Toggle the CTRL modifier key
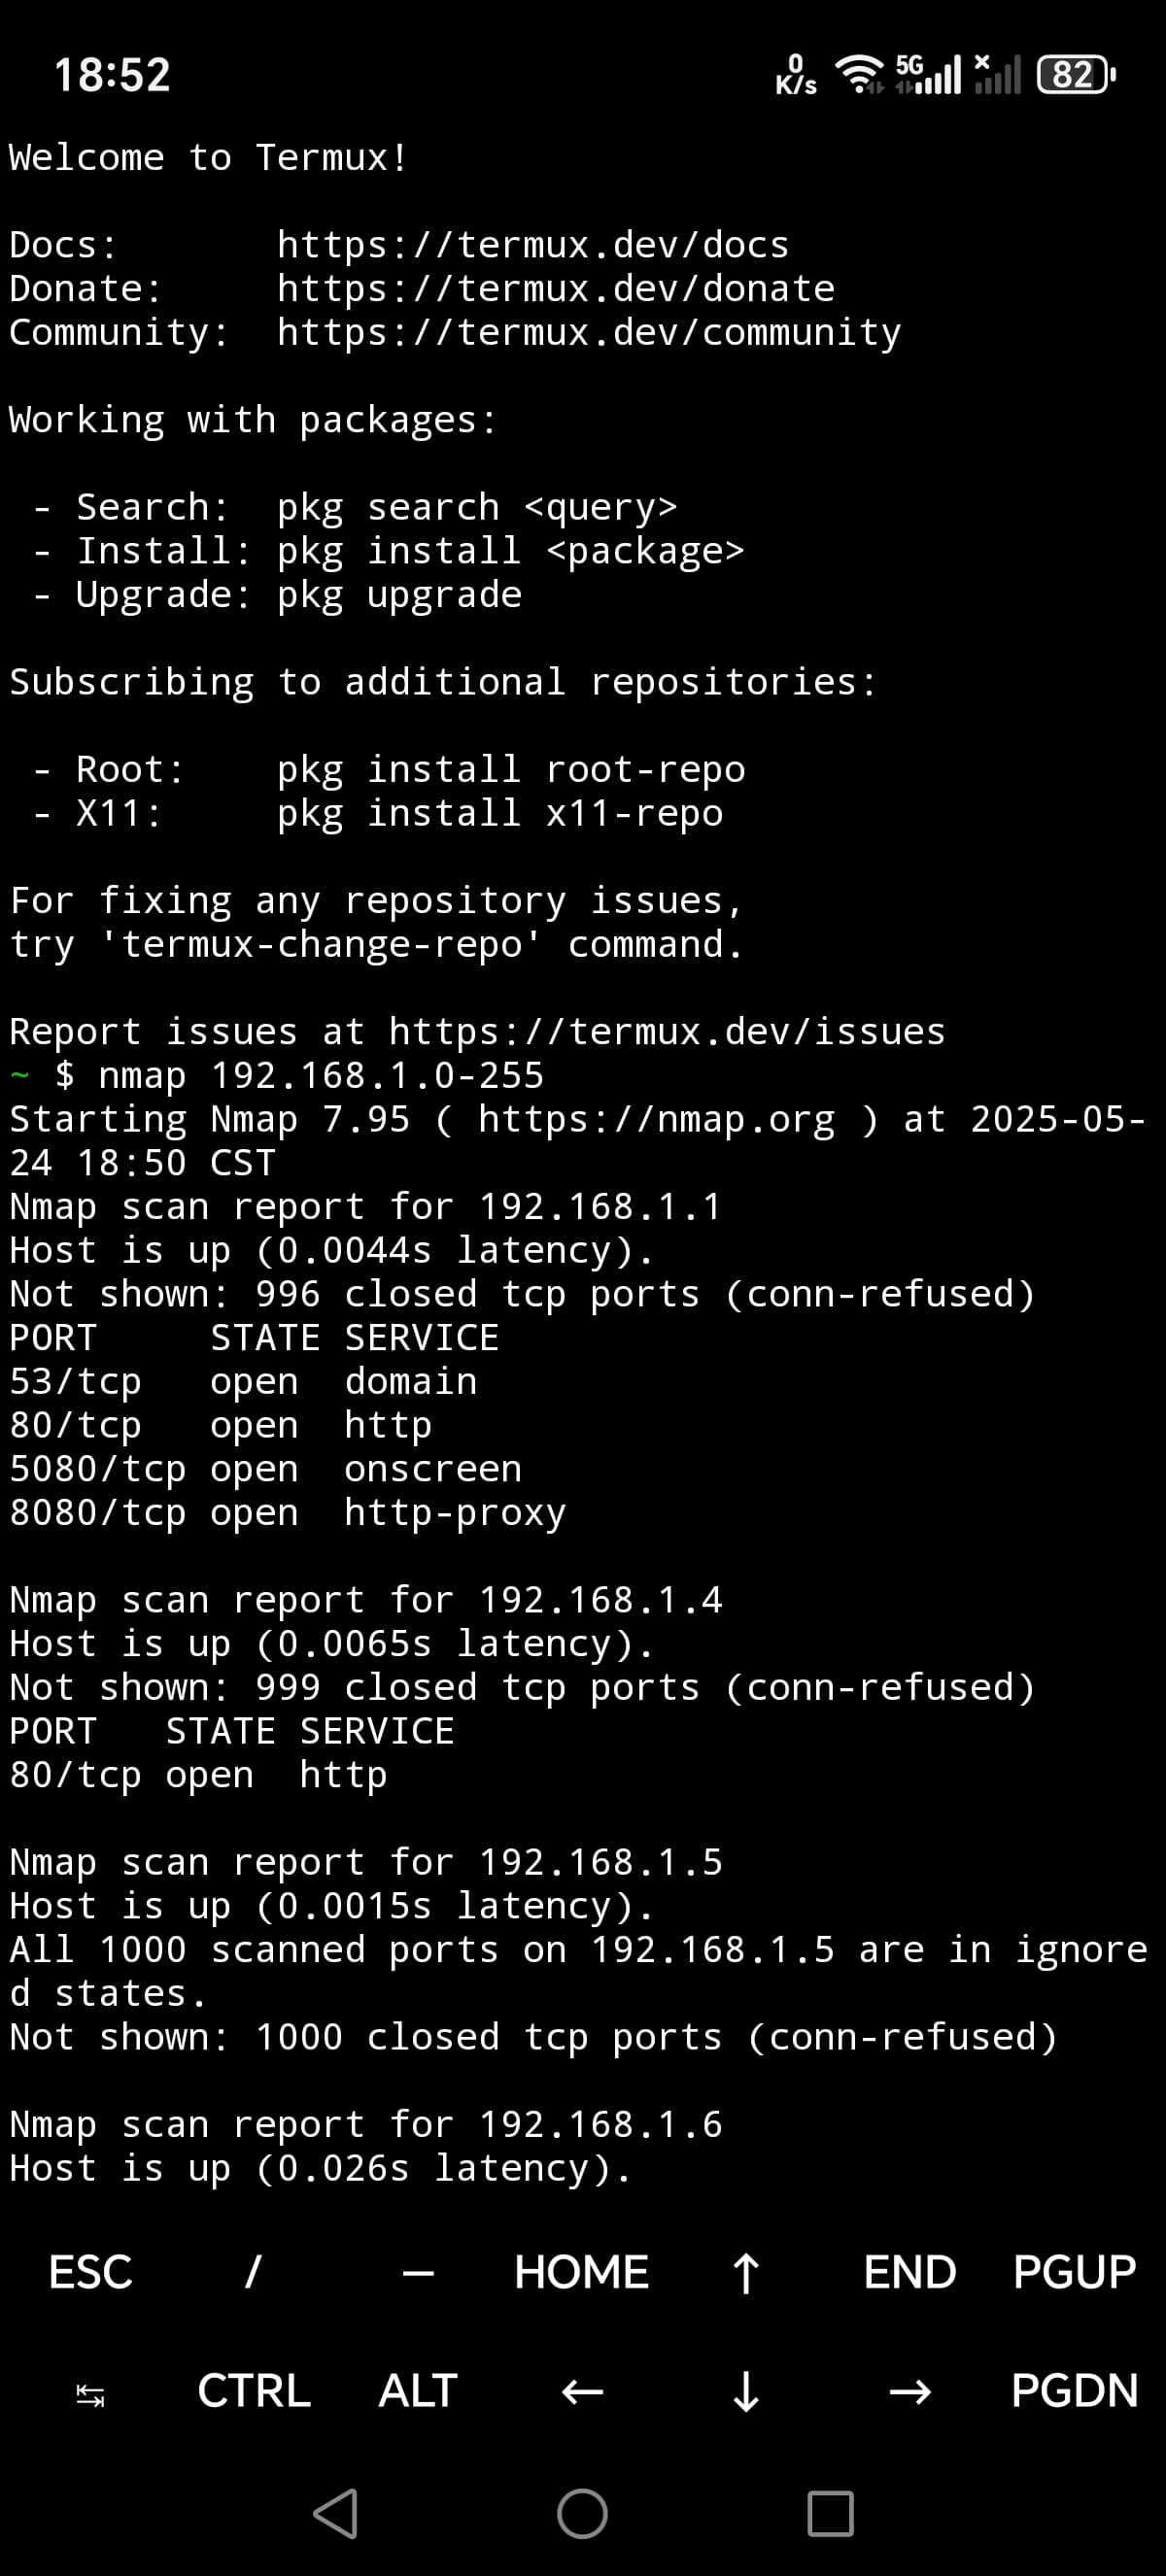Image resolution: width=1166 pixels, height=2576 pixels. pos(254,2392)
